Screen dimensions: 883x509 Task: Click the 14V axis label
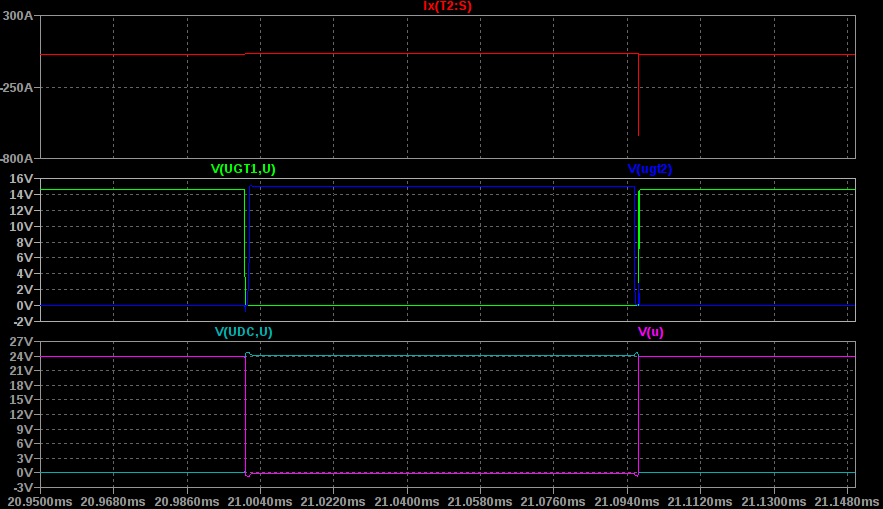coord(21,195)
